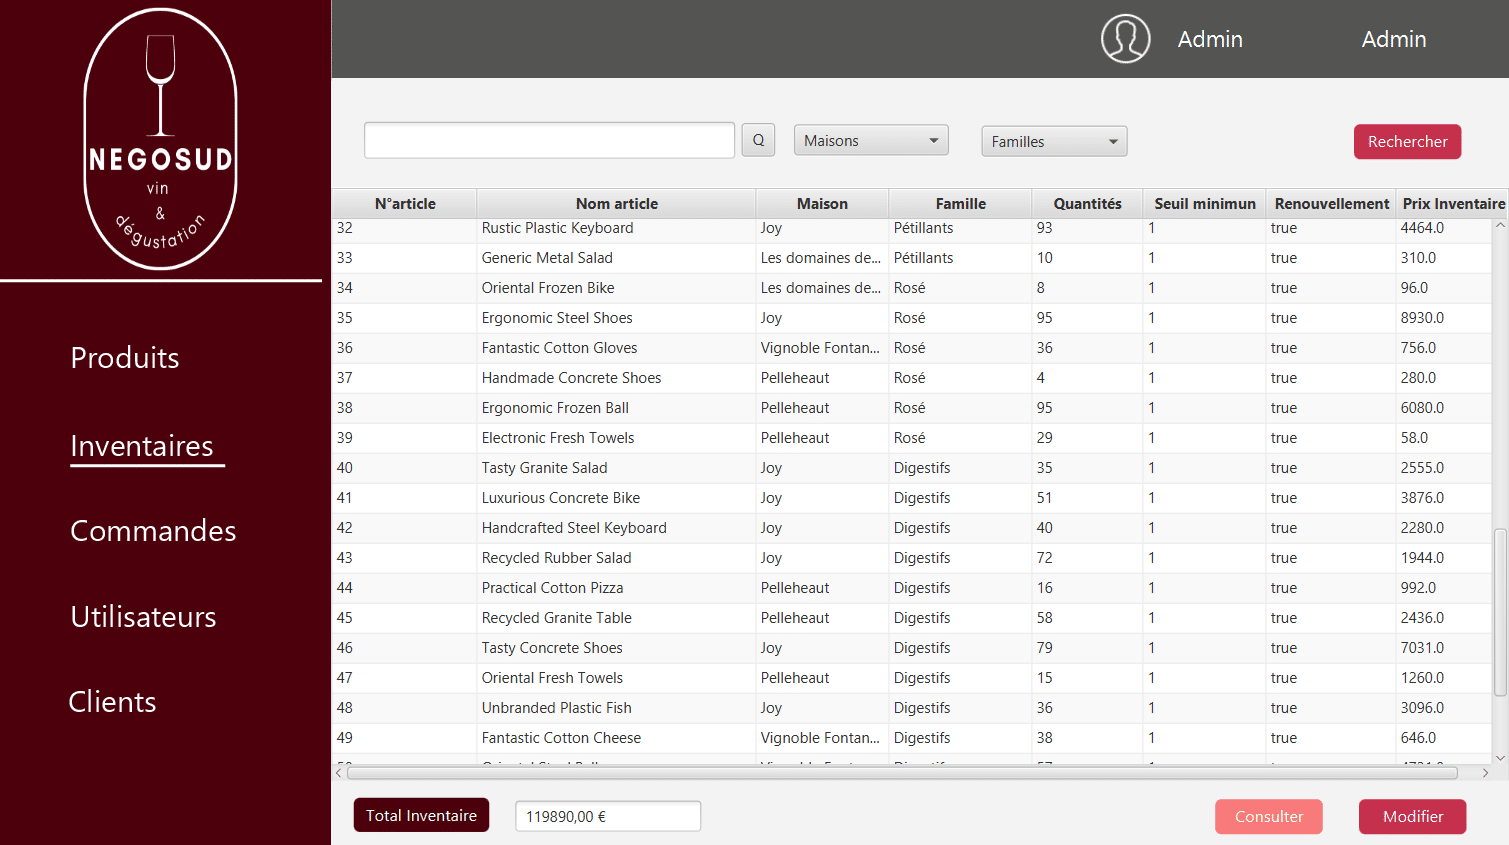Click the Negosud wine glass logo
This screenshot has height=845, width=1509.
(160, 139)
